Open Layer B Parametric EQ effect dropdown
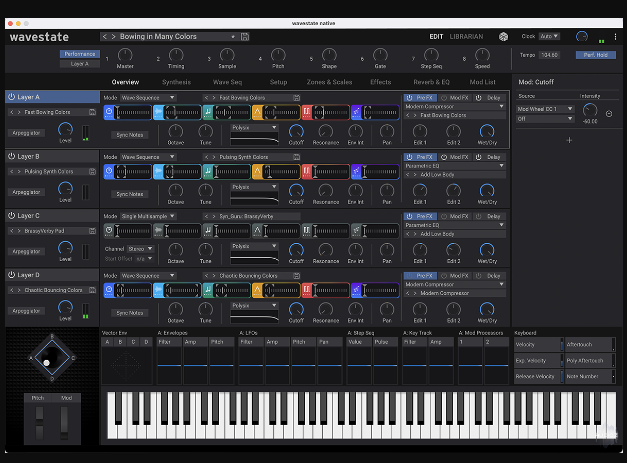The height and width of the screenshot is (463, 627). (455, 166)
